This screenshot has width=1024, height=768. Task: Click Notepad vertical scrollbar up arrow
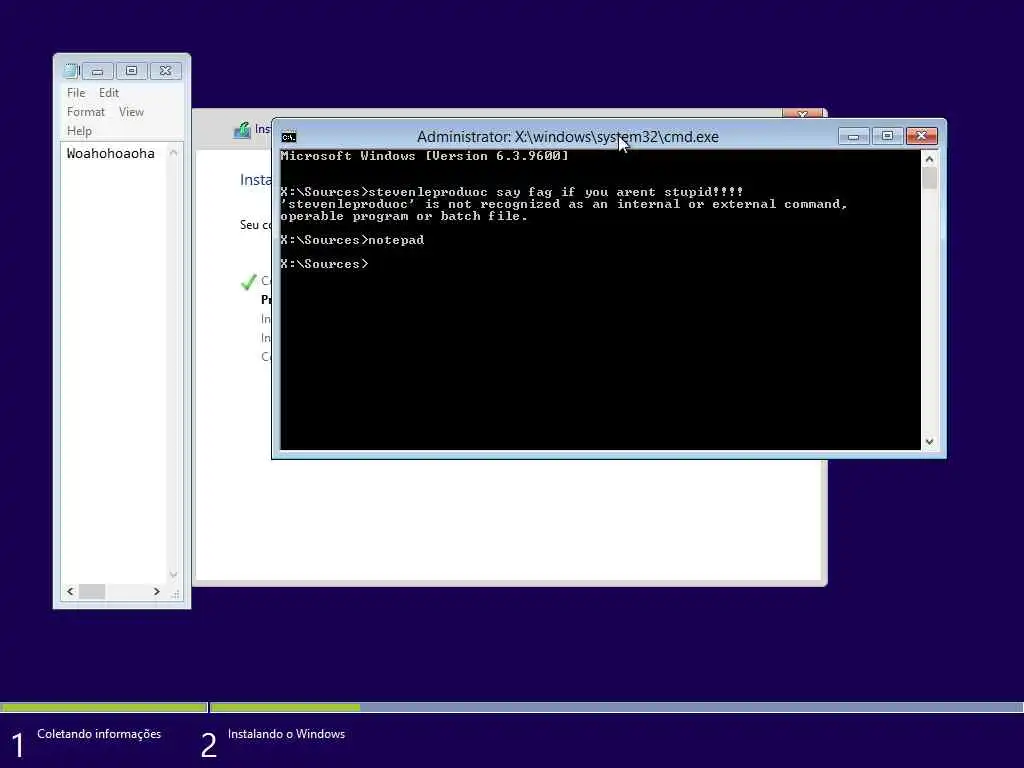pyautogui.click(x=173, y=153)
